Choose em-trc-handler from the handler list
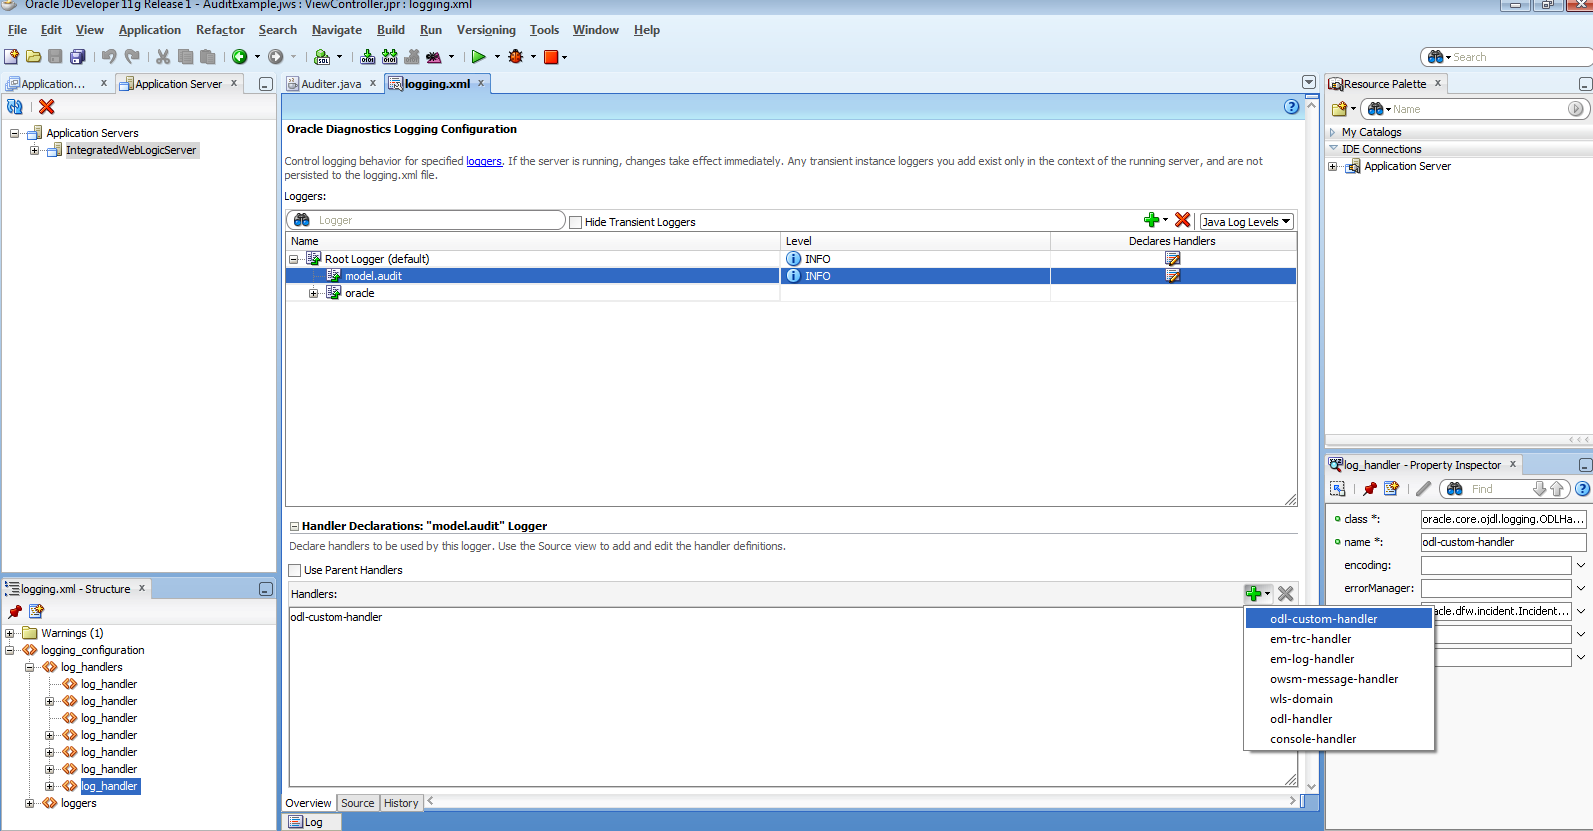 1339,639
